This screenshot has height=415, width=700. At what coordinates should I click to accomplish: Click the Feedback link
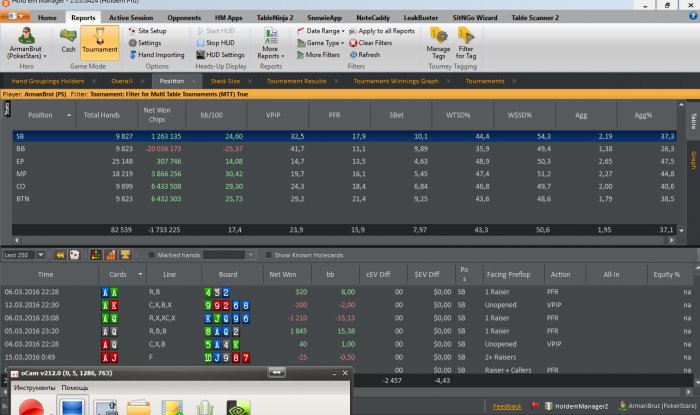(507, 407)
